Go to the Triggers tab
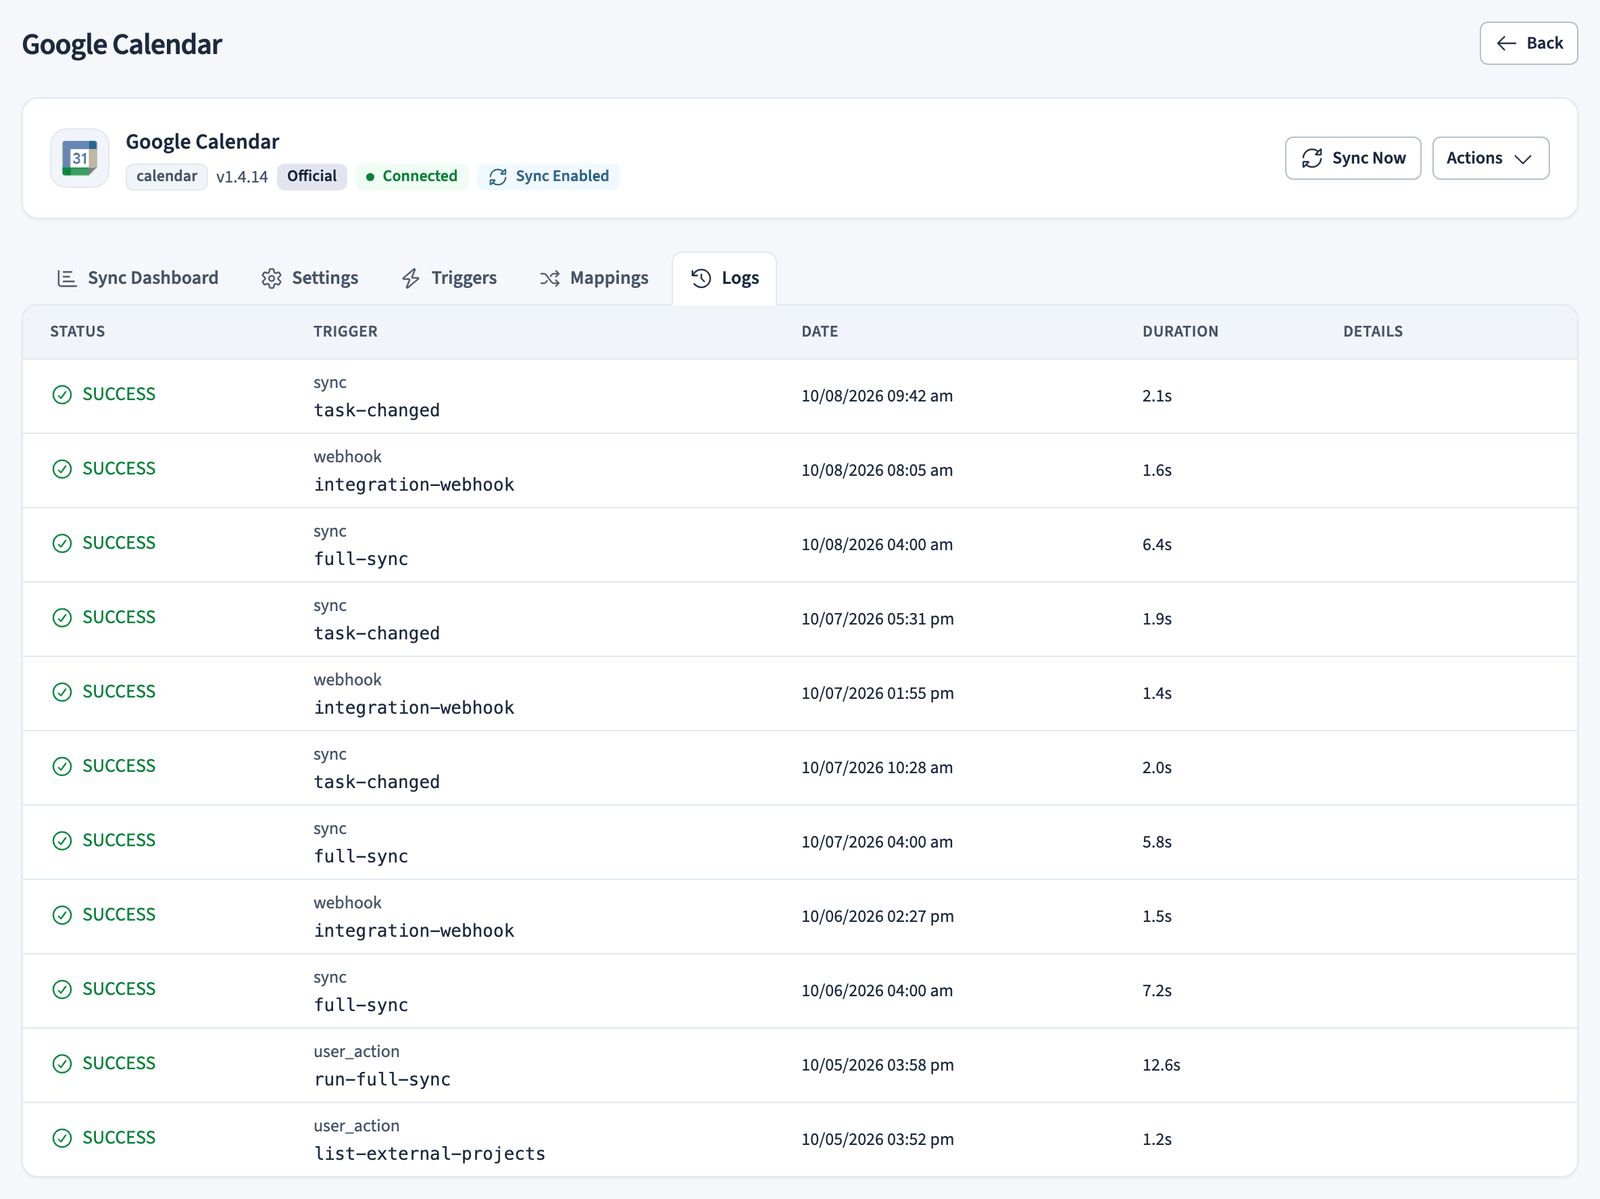Viewport: 1600px width, 1199px height. click(x=449, y=278)
